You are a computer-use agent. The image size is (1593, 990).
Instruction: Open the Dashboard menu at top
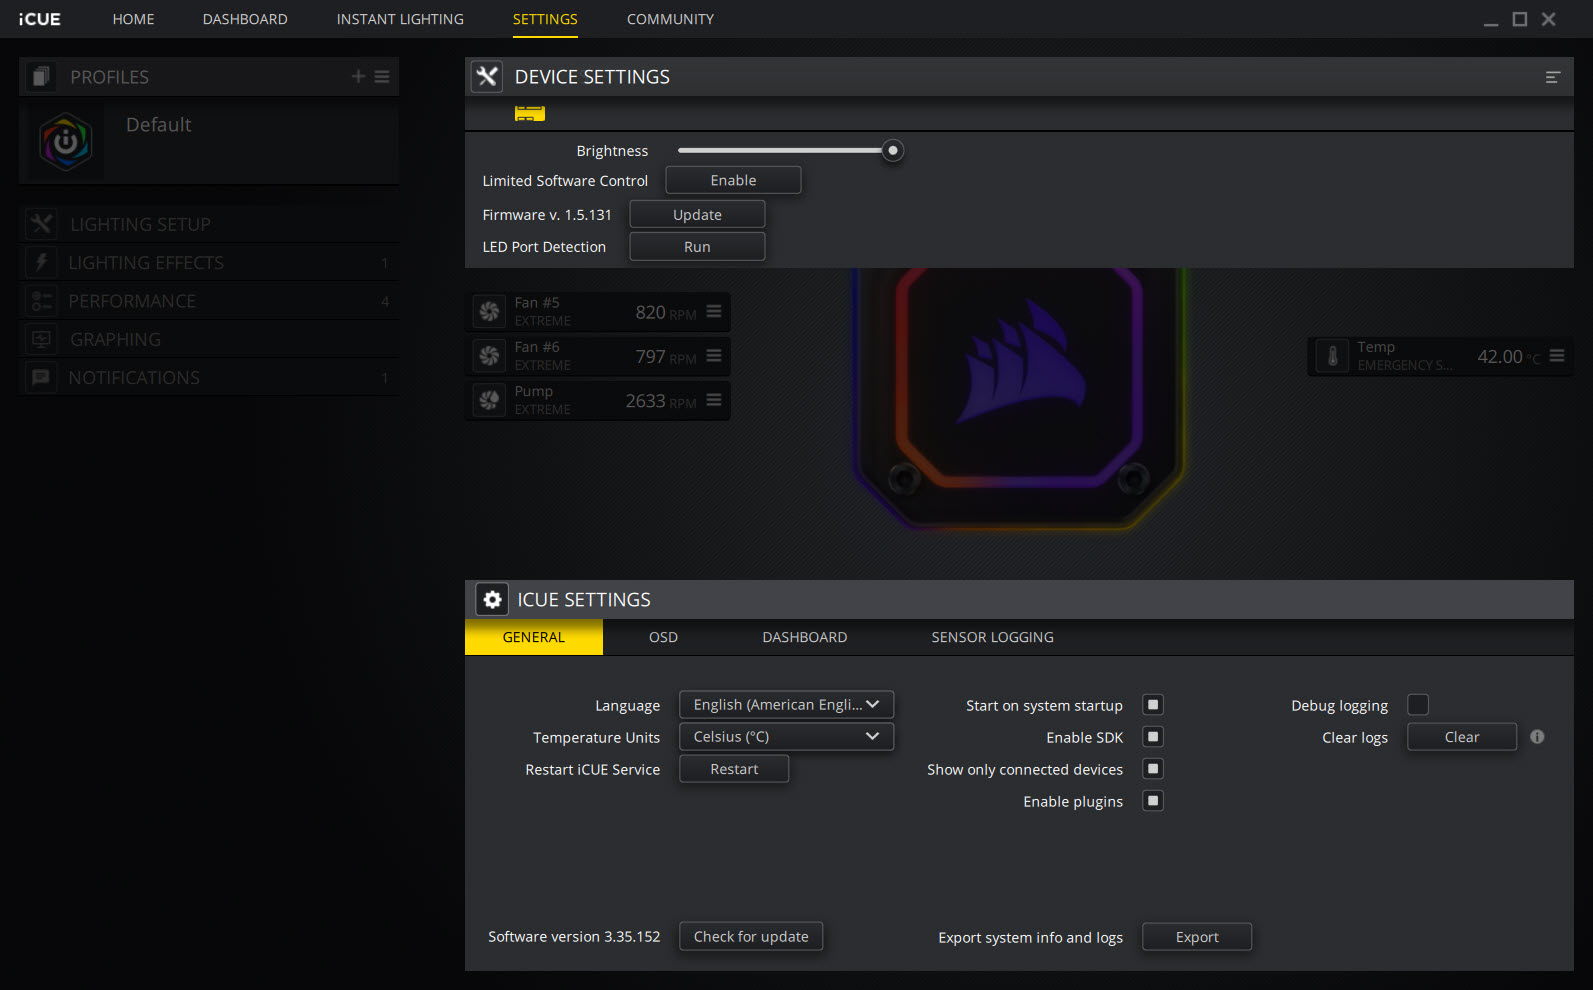(x=245, y=19)
